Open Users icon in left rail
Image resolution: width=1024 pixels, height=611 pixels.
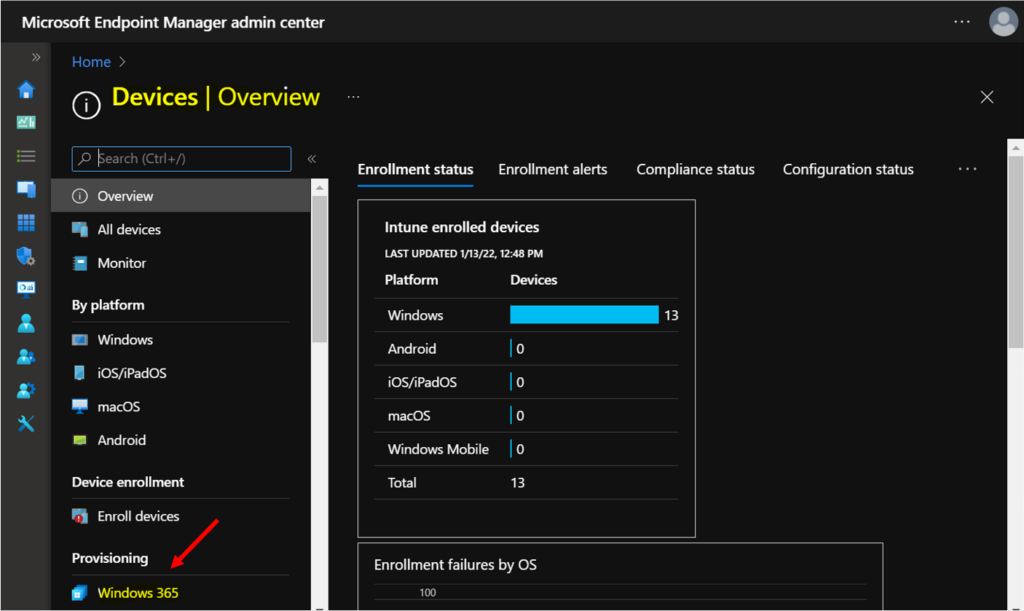[x=26, y=323]
